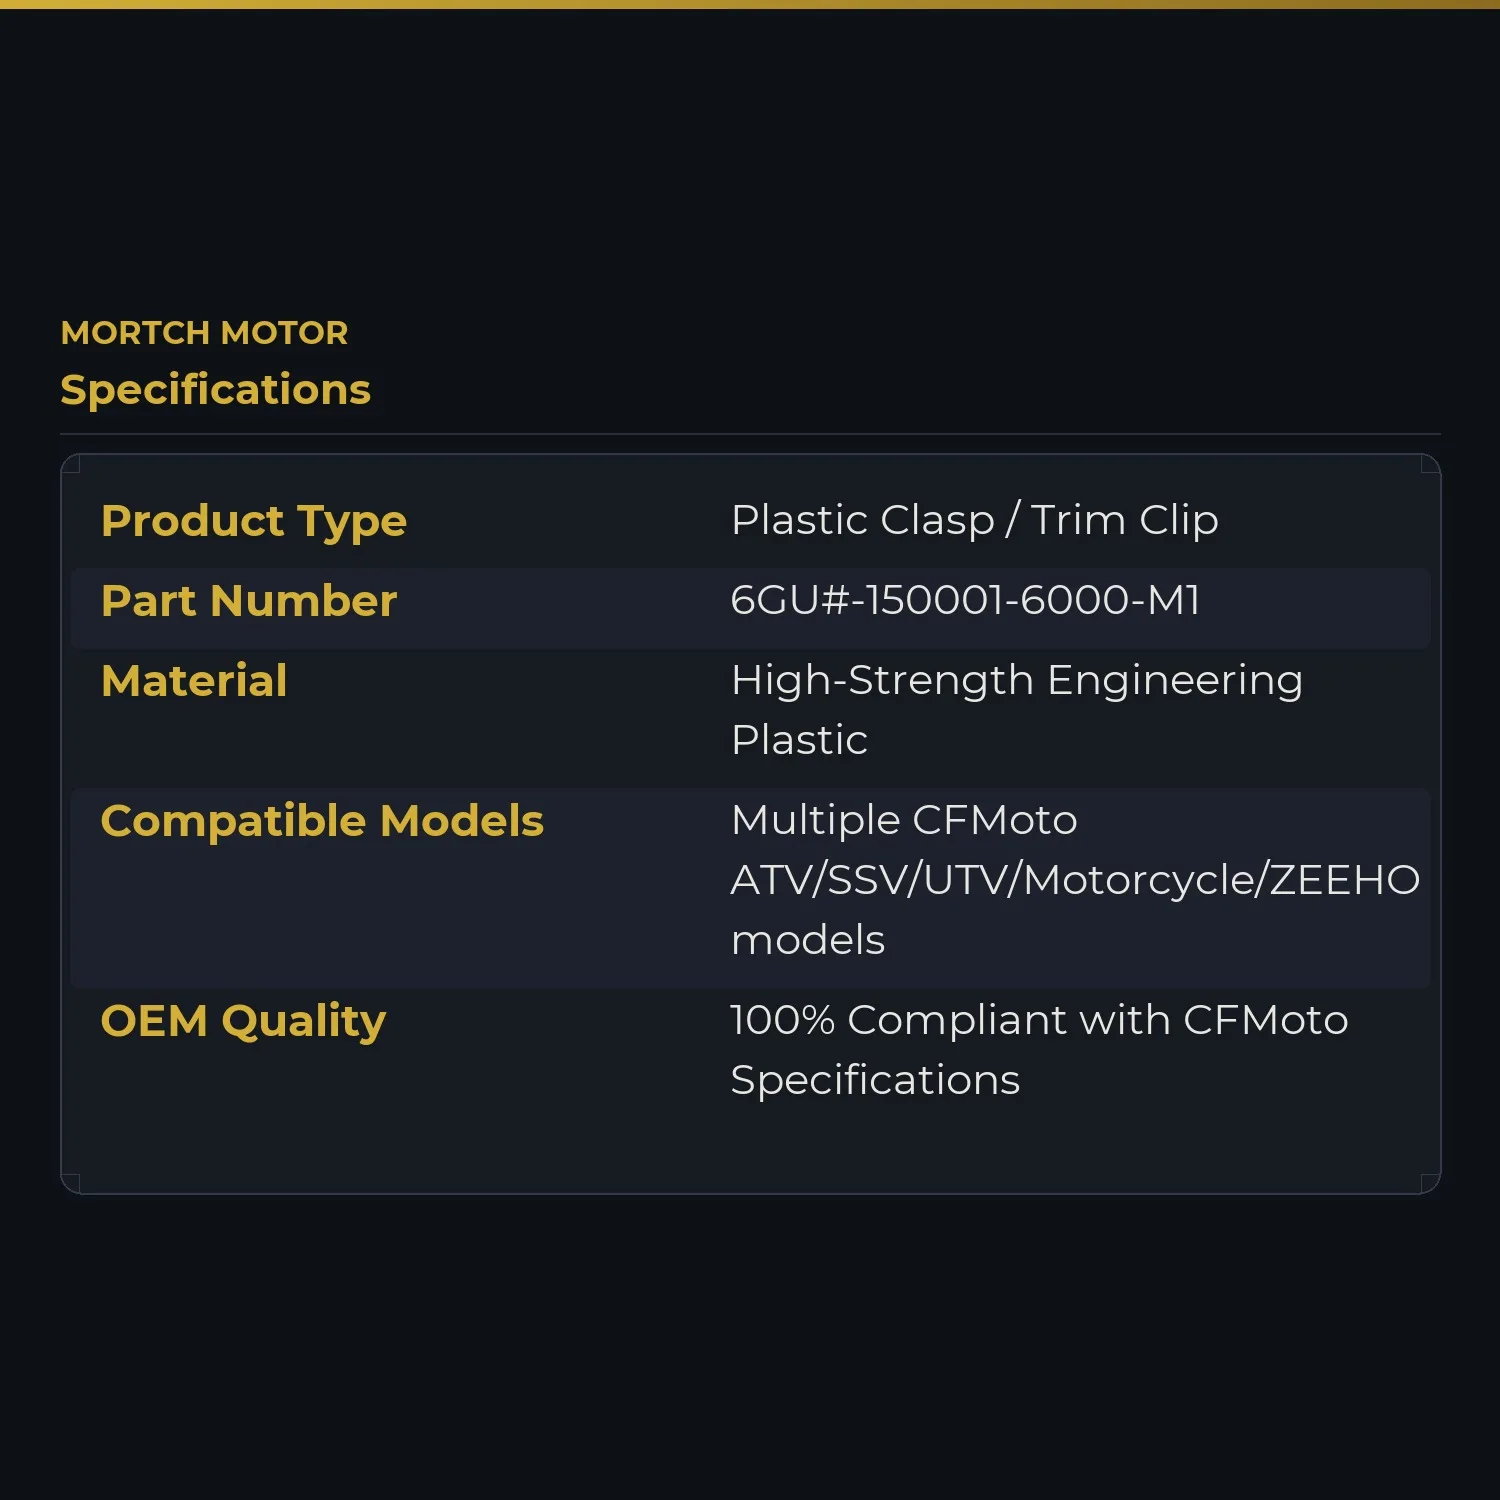Click the top-left corner bracket of table
The width and height of the screenshot is (1500, 1500).
click(71, 464)
